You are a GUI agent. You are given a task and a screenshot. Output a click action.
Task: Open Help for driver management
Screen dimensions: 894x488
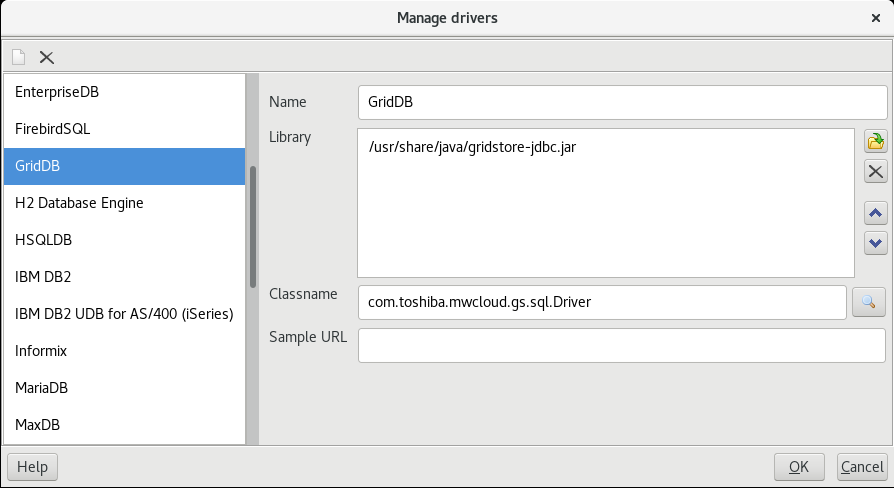click(x=32, y=467)
